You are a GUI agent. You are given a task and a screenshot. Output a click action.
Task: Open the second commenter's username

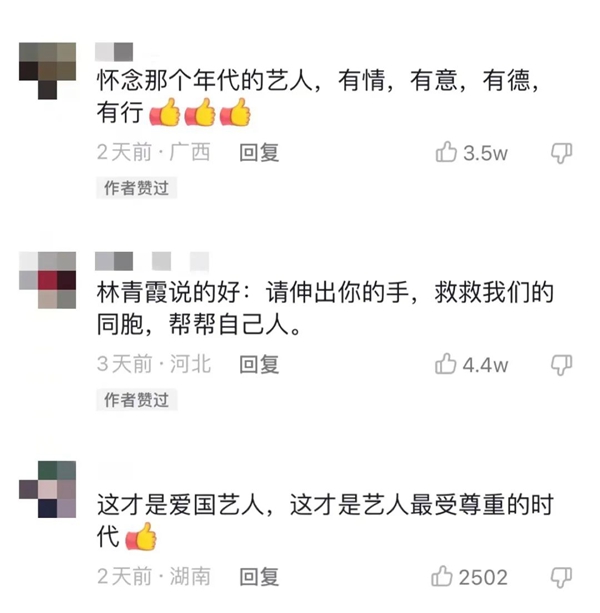152,261
